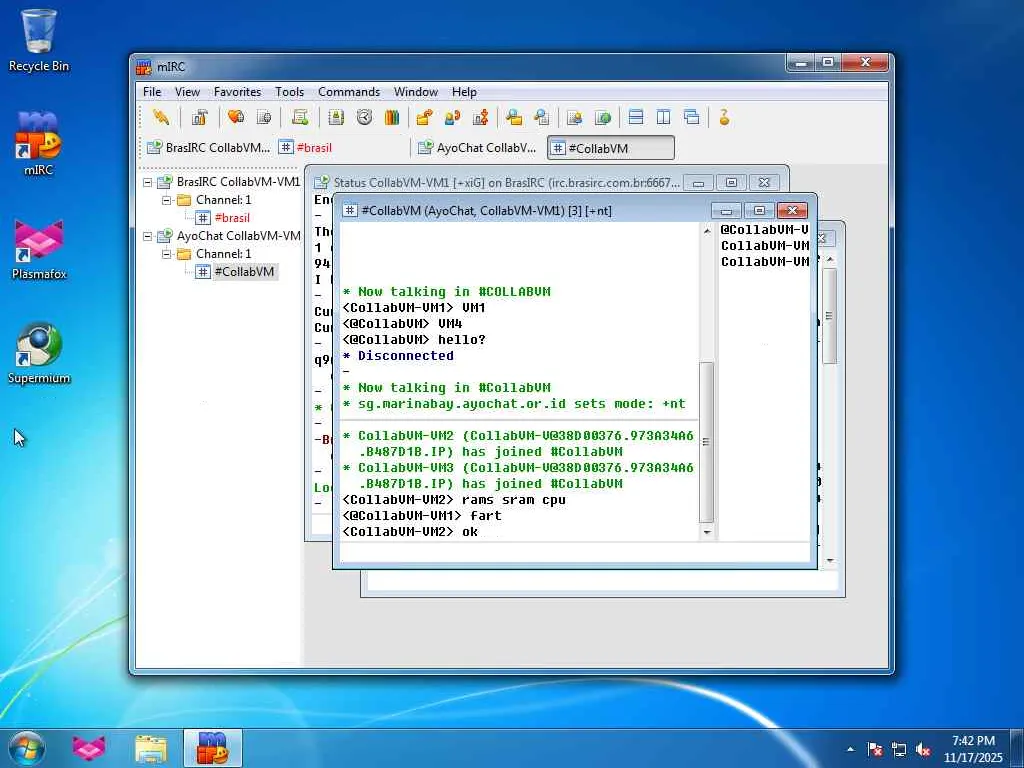Collapse the AyoChat CollabVM-VM tree node
The height and width of the screenshot is (768, 1024).
[148, 236]
